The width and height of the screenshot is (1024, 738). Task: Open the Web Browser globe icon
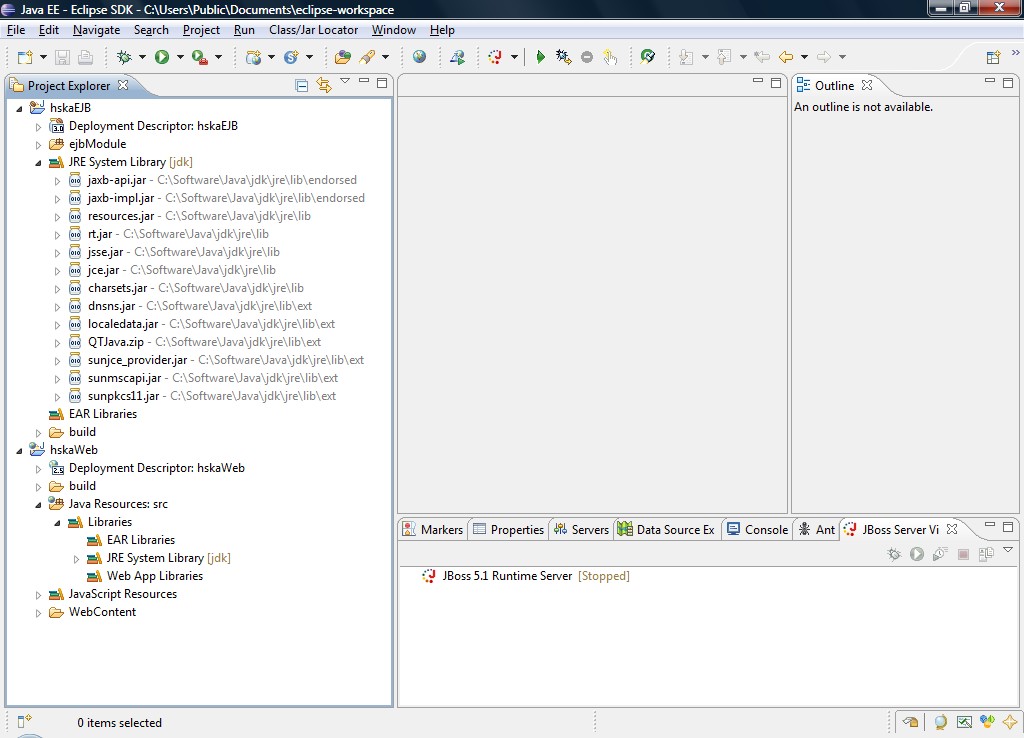click(x=419, y=57)
